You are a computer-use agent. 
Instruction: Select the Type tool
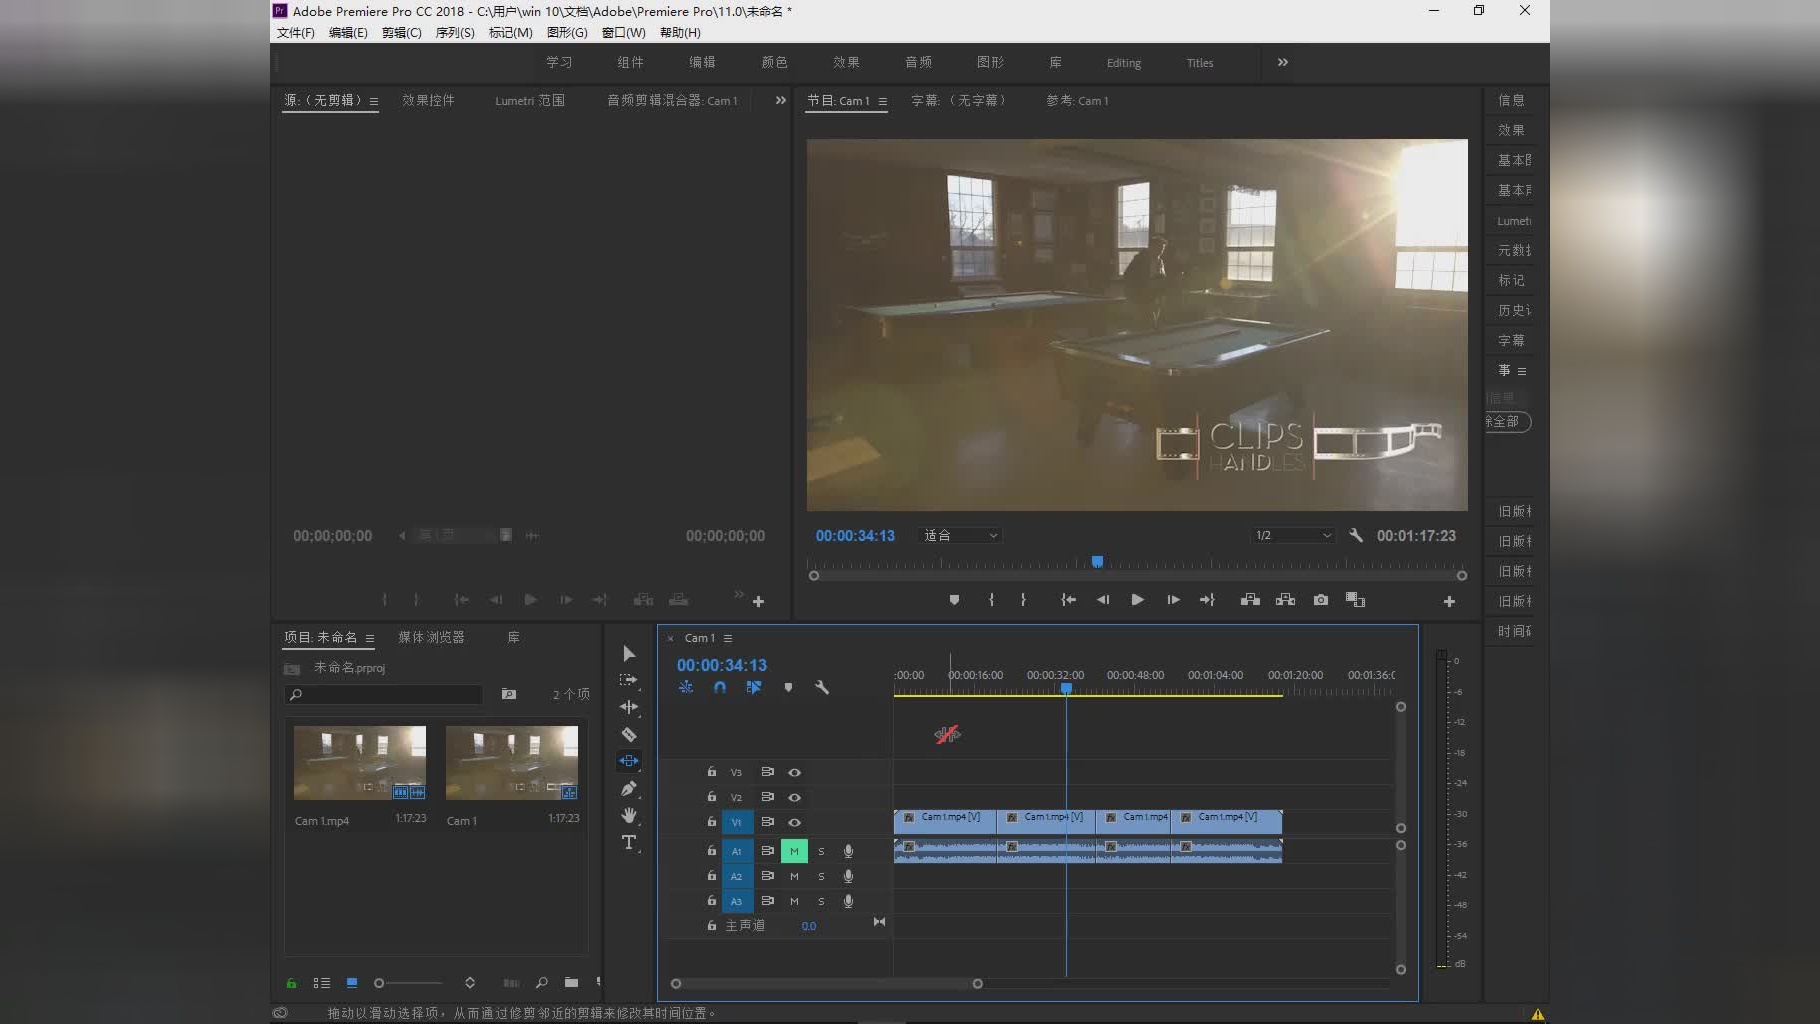629,842
